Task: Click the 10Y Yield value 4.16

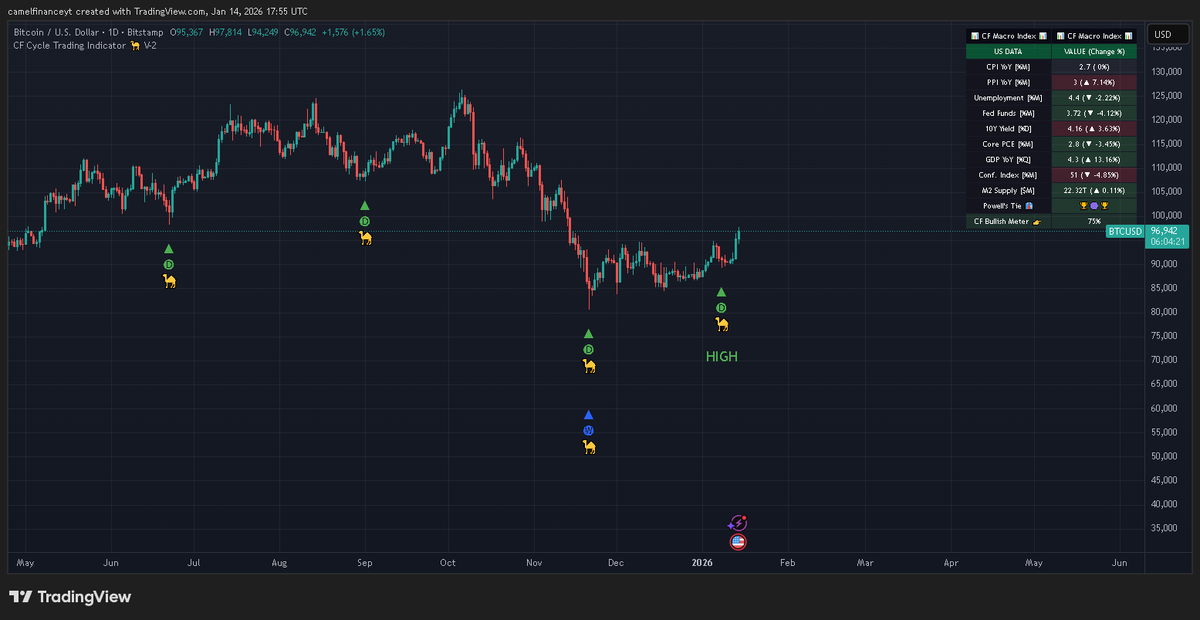Action: 1094,129
